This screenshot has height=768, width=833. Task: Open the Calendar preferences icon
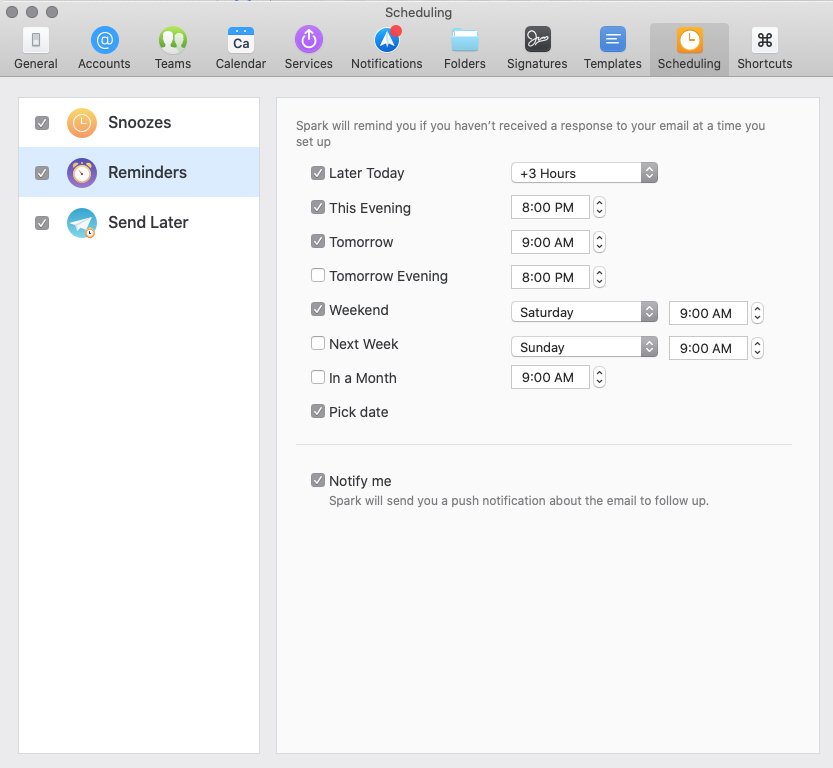coord(241,40)
